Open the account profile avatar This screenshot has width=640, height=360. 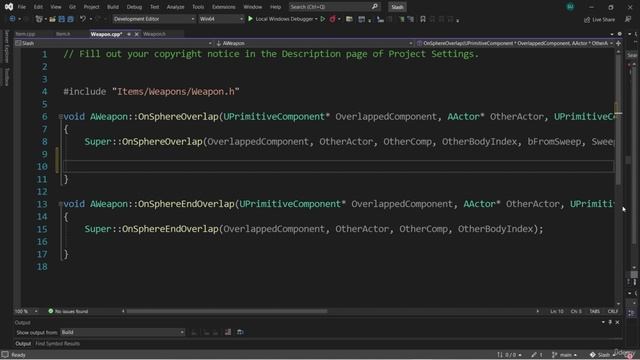570,7
